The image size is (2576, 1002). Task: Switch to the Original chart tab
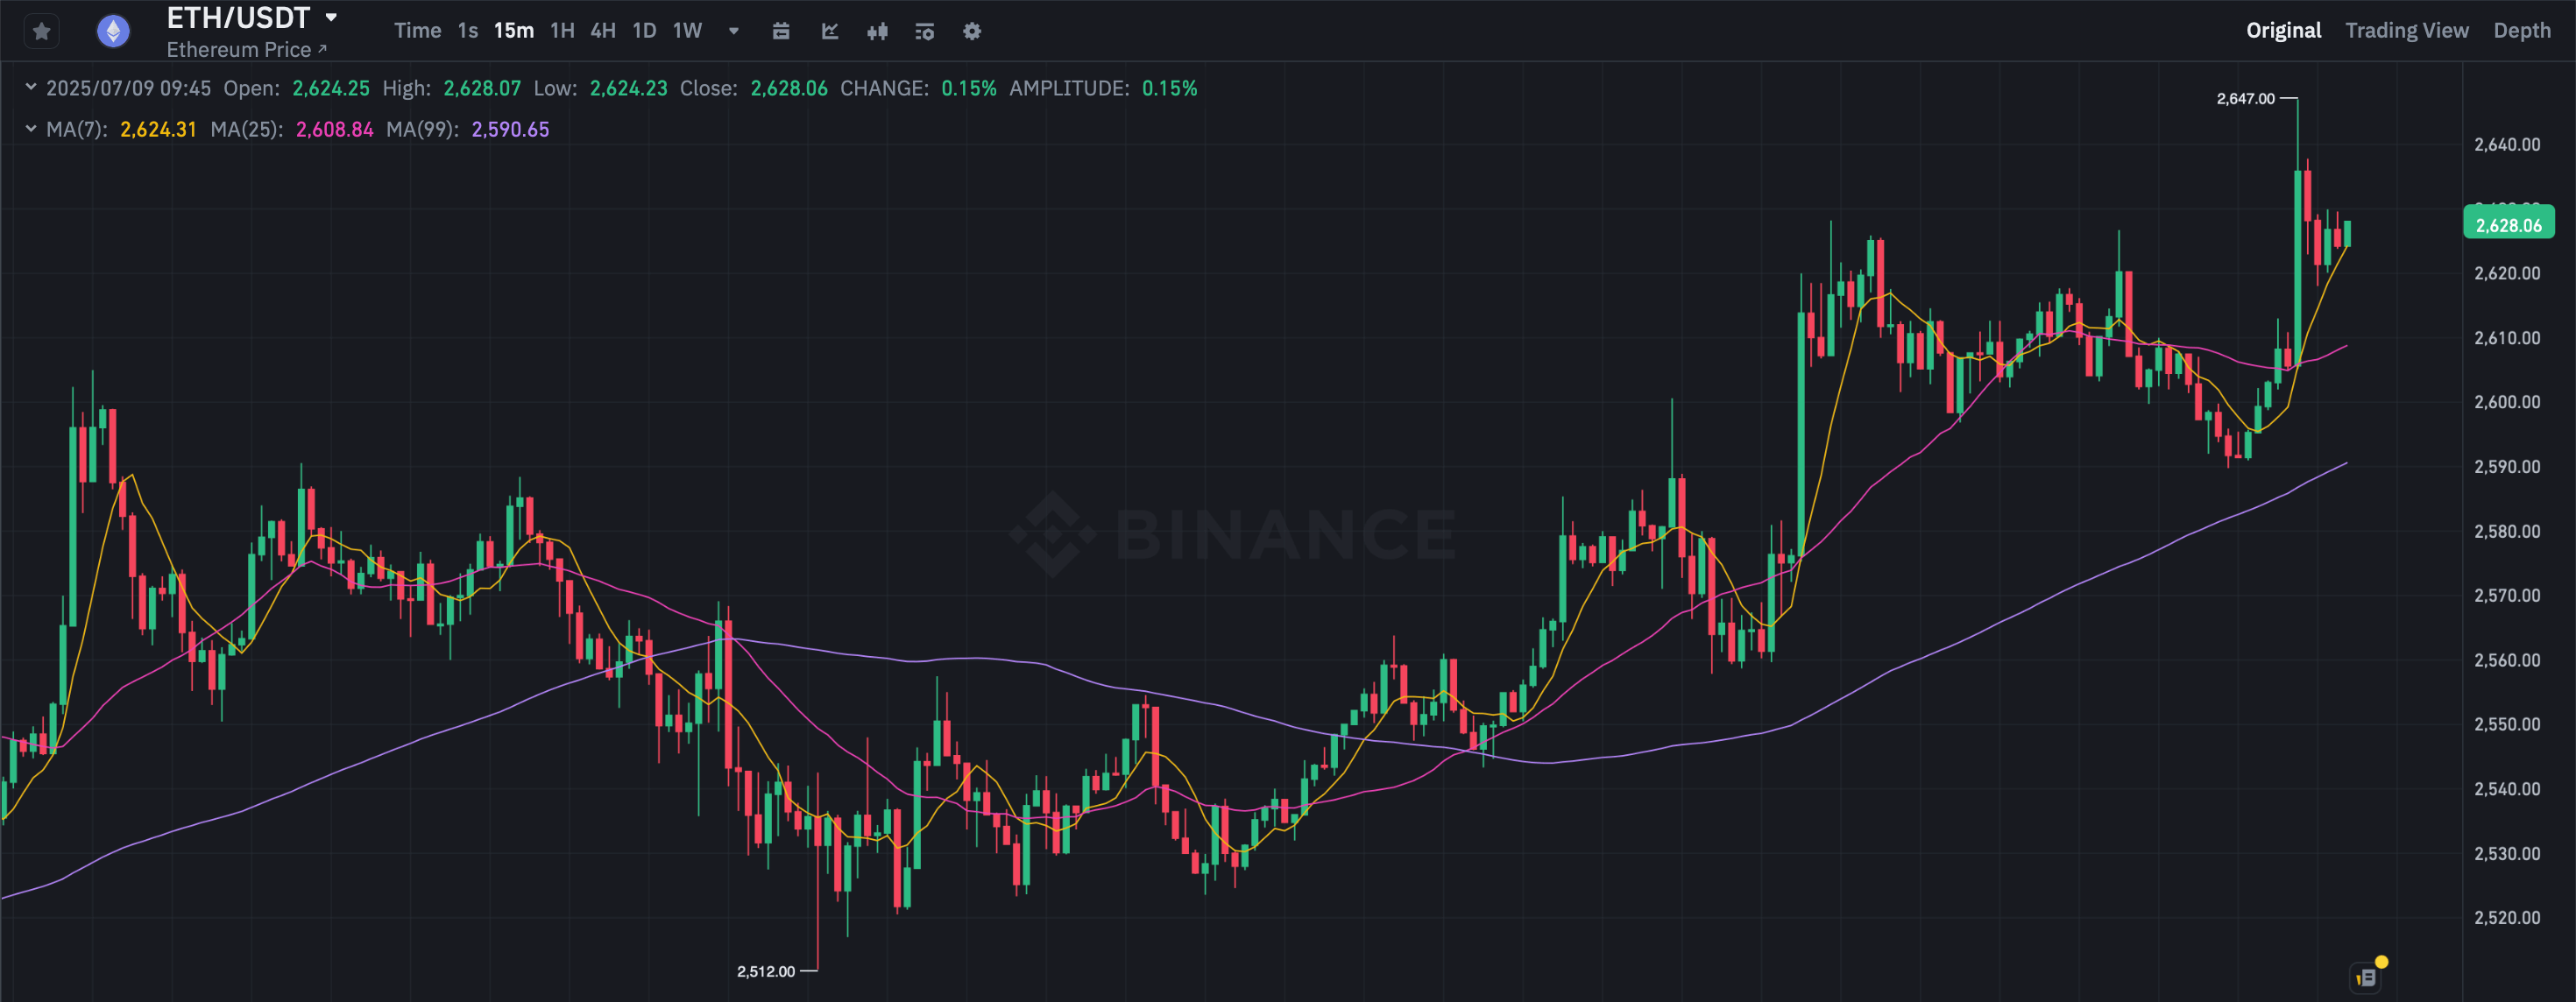(2283, 31)
